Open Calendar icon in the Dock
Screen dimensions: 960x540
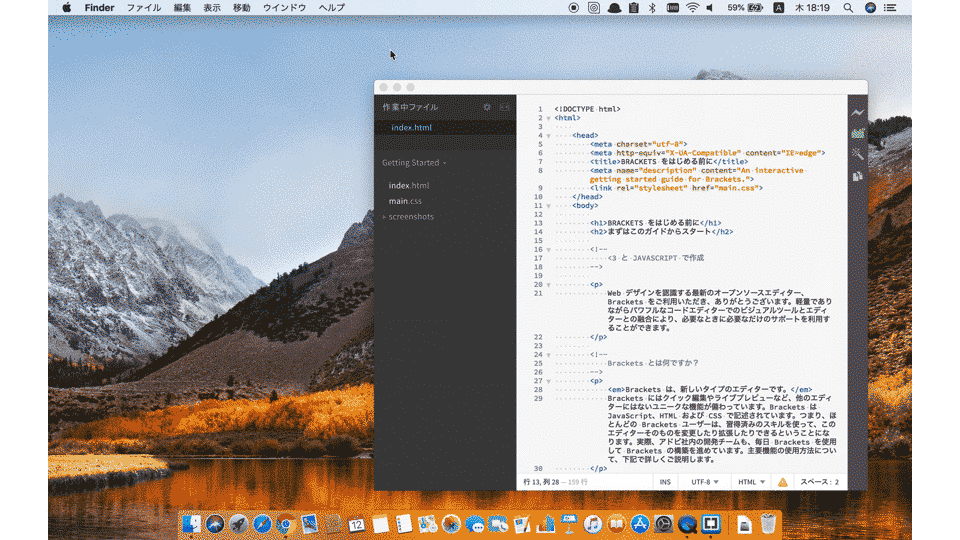tap(356, 524)
